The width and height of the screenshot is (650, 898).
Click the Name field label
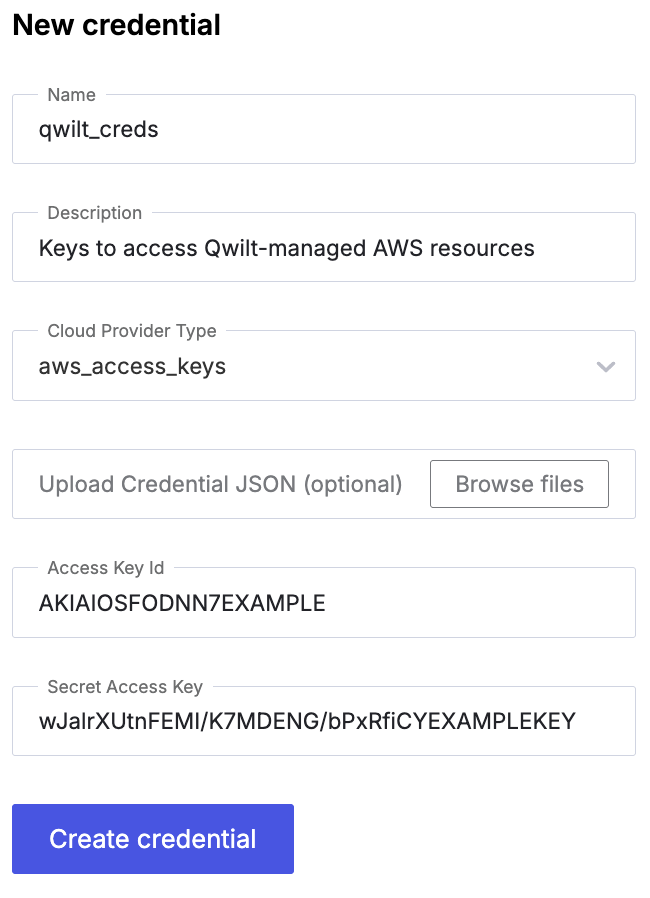click(71, 94)
